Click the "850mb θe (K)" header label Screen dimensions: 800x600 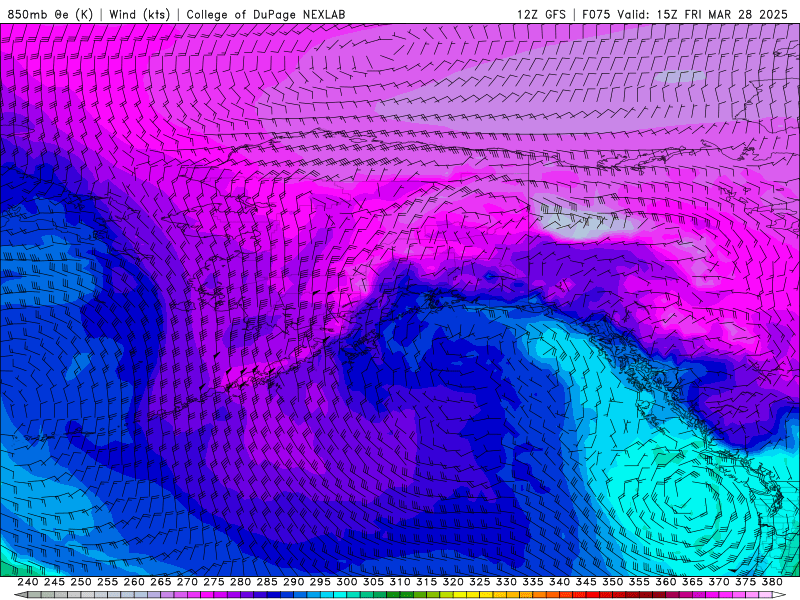coord(50,15)
